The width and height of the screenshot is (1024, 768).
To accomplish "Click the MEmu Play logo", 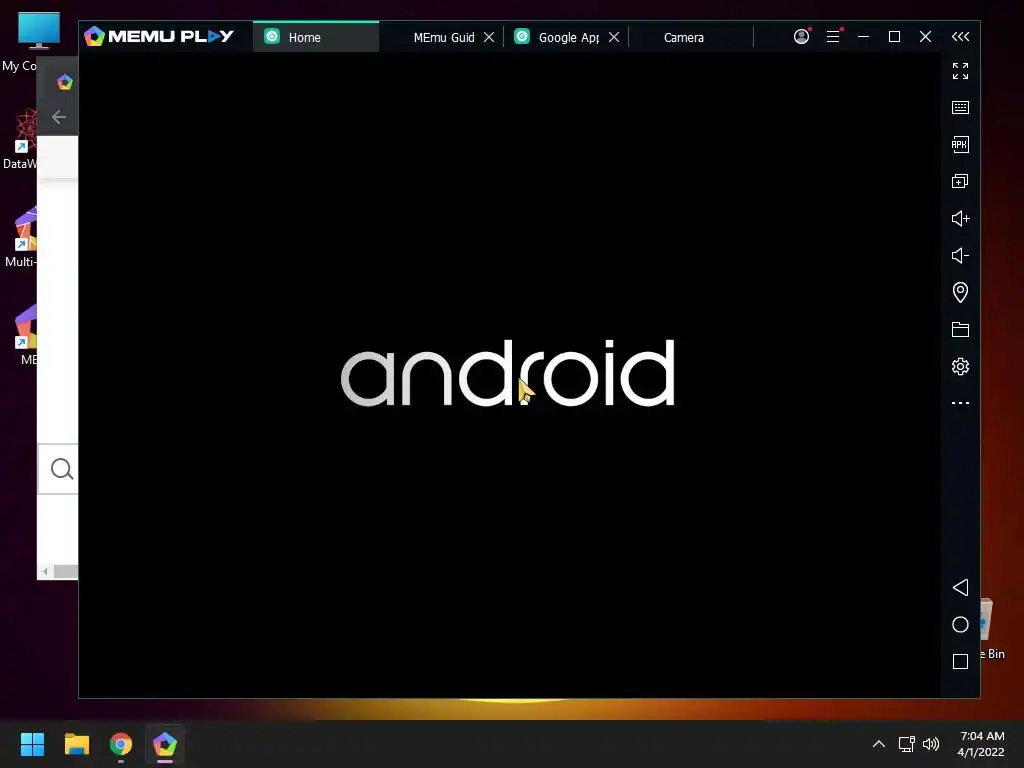I will (x=159, y=36).
